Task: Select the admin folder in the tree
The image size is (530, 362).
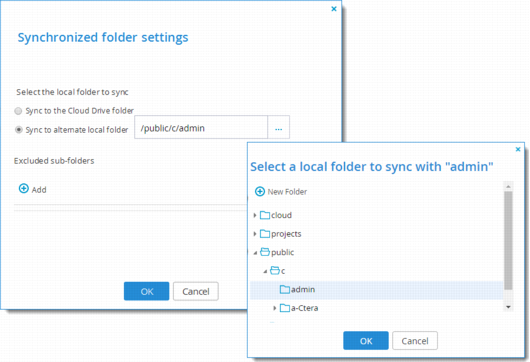Action: pos(377,290)
